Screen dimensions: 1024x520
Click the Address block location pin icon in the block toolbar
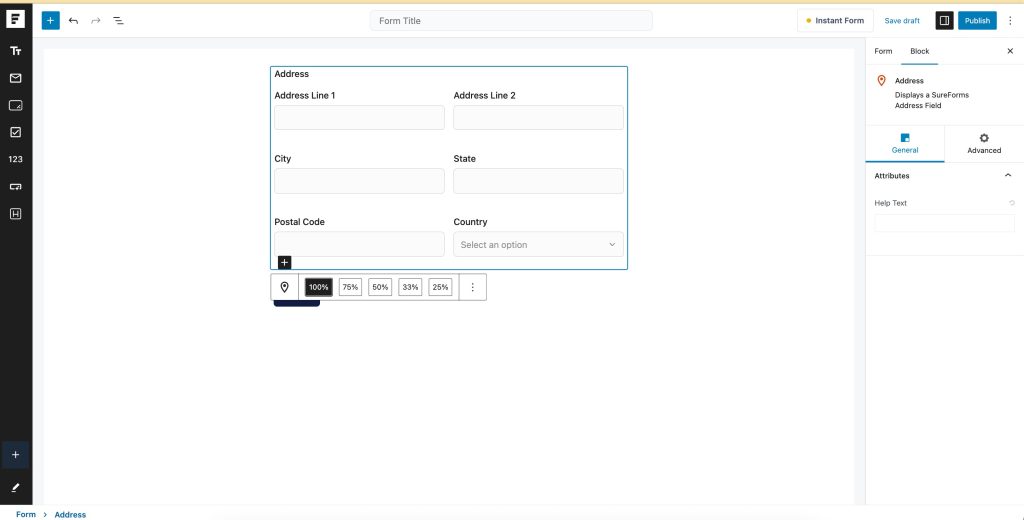[x=284, y=287]
